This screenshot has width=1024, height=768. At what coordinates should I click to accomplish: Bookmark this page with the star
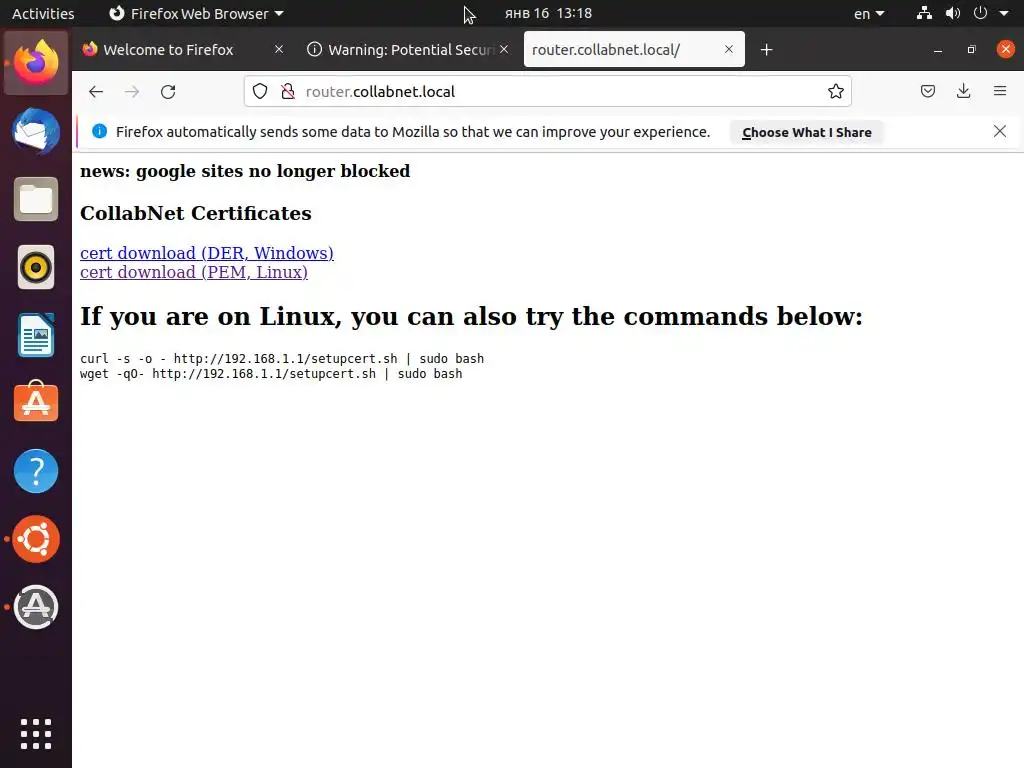tap(835, 91)
